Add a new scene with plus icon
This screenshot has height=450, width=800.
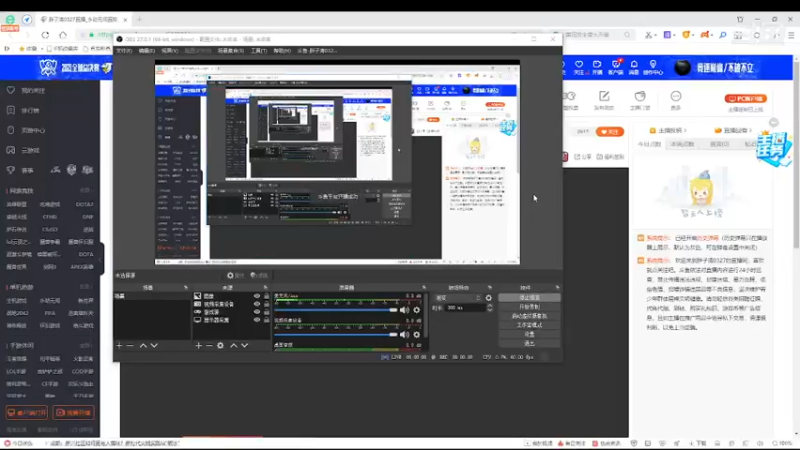point(119,345)
